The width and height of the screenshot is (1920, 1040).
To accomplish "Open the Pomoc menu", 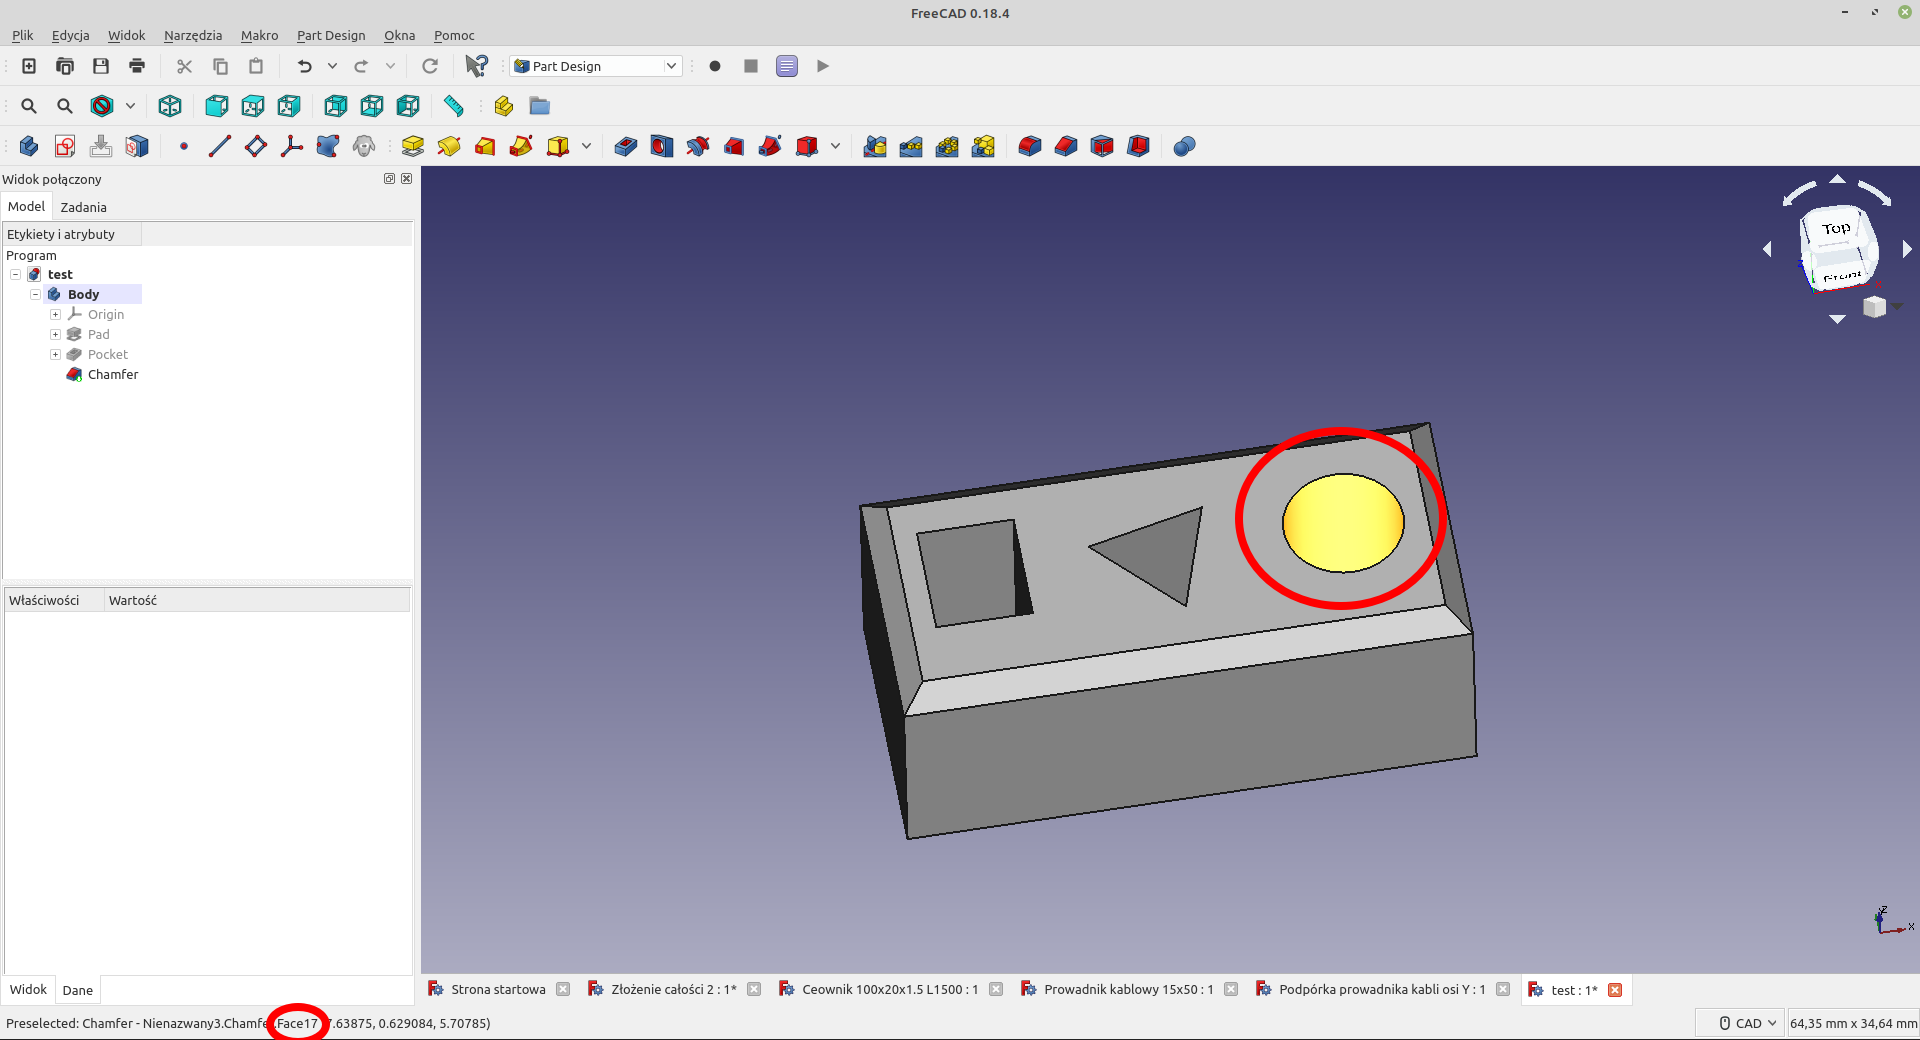I will click(454, 35).
